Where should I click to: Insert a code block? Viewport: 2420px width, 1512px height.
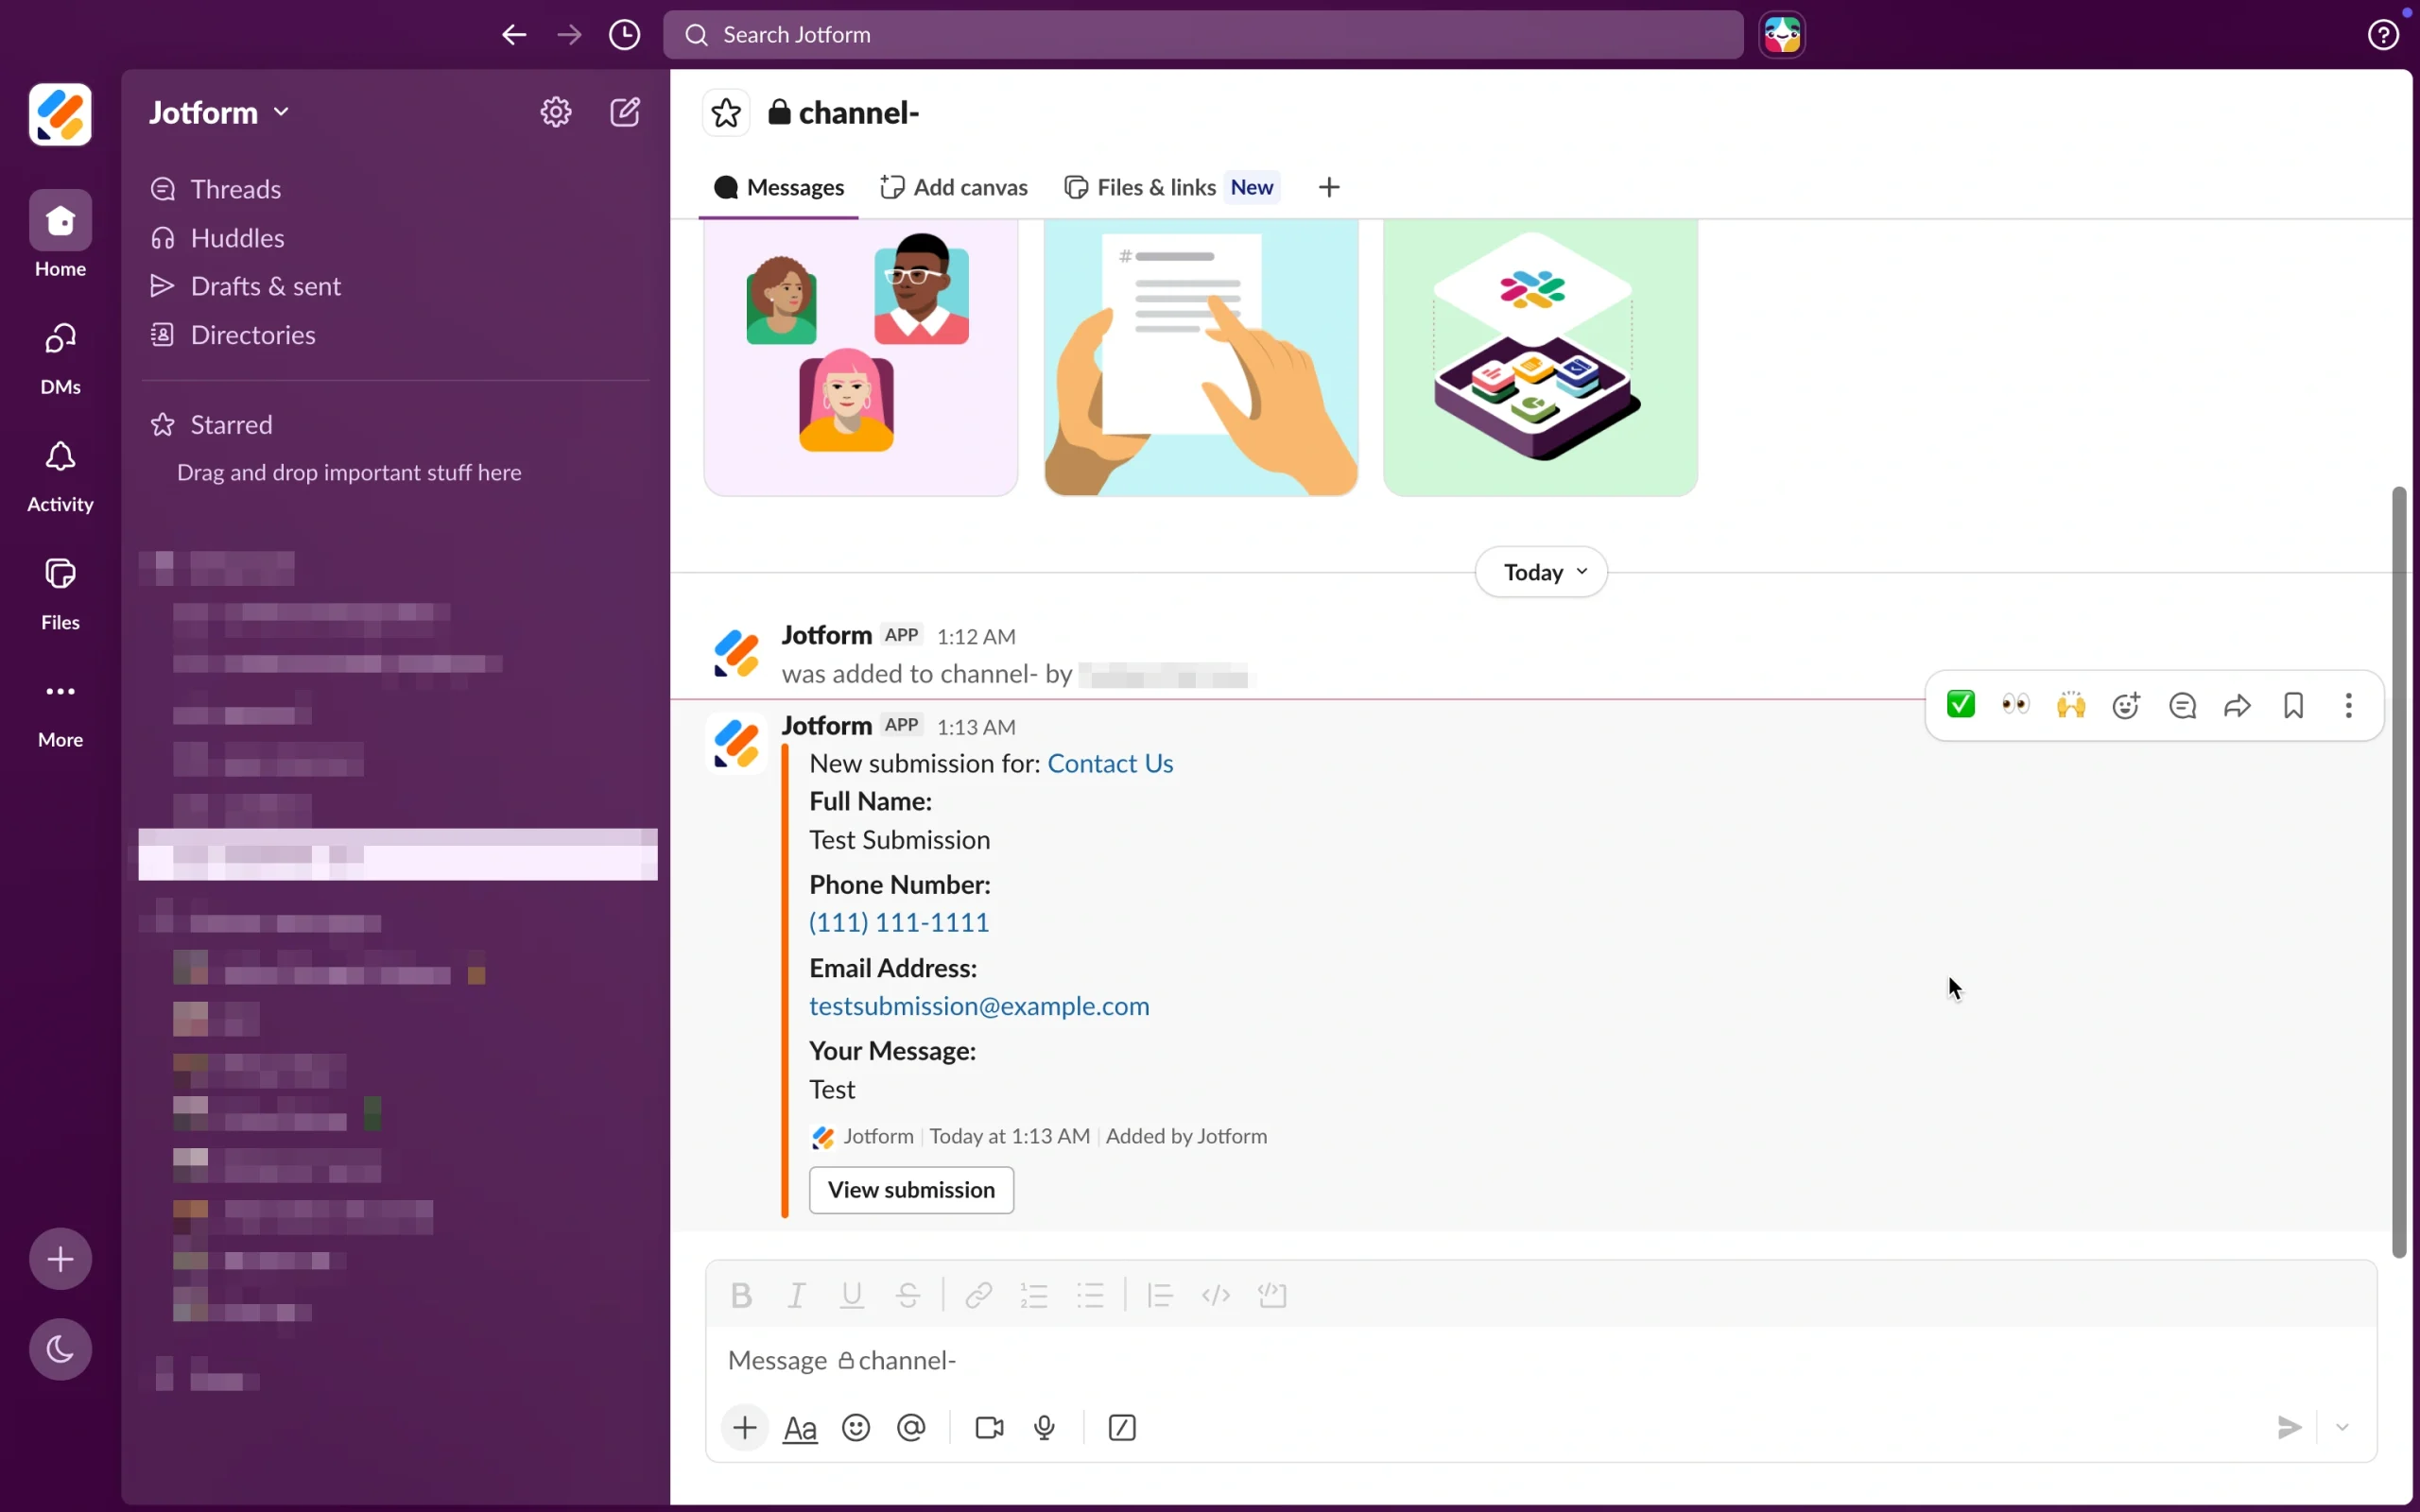1272,1295
